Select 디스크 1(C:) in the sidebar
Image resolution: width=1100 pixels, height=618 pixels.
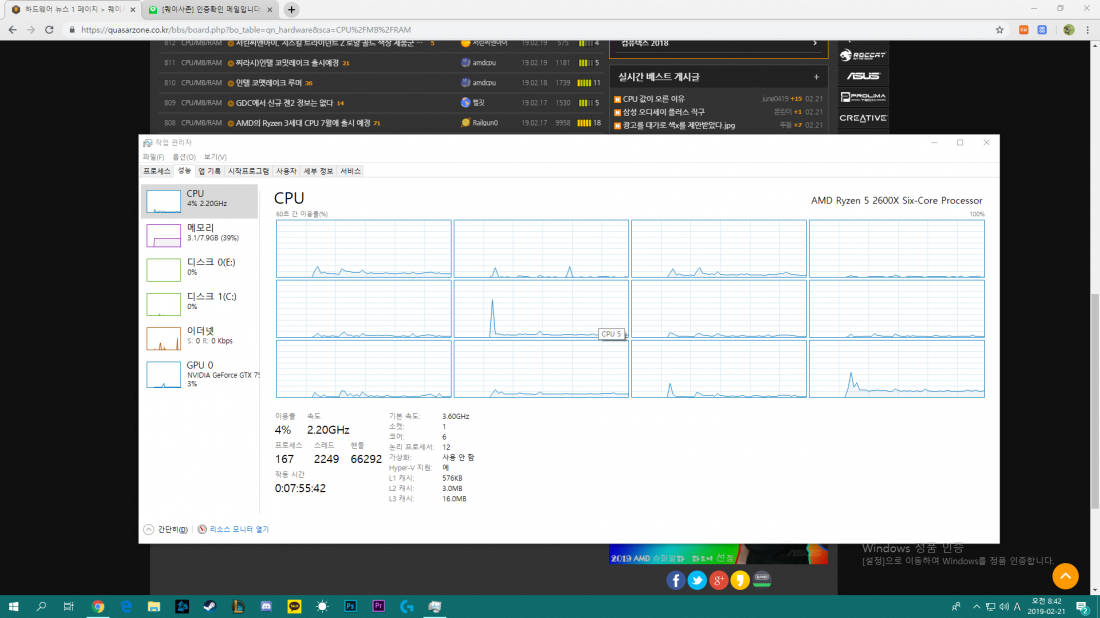[199, 304]
